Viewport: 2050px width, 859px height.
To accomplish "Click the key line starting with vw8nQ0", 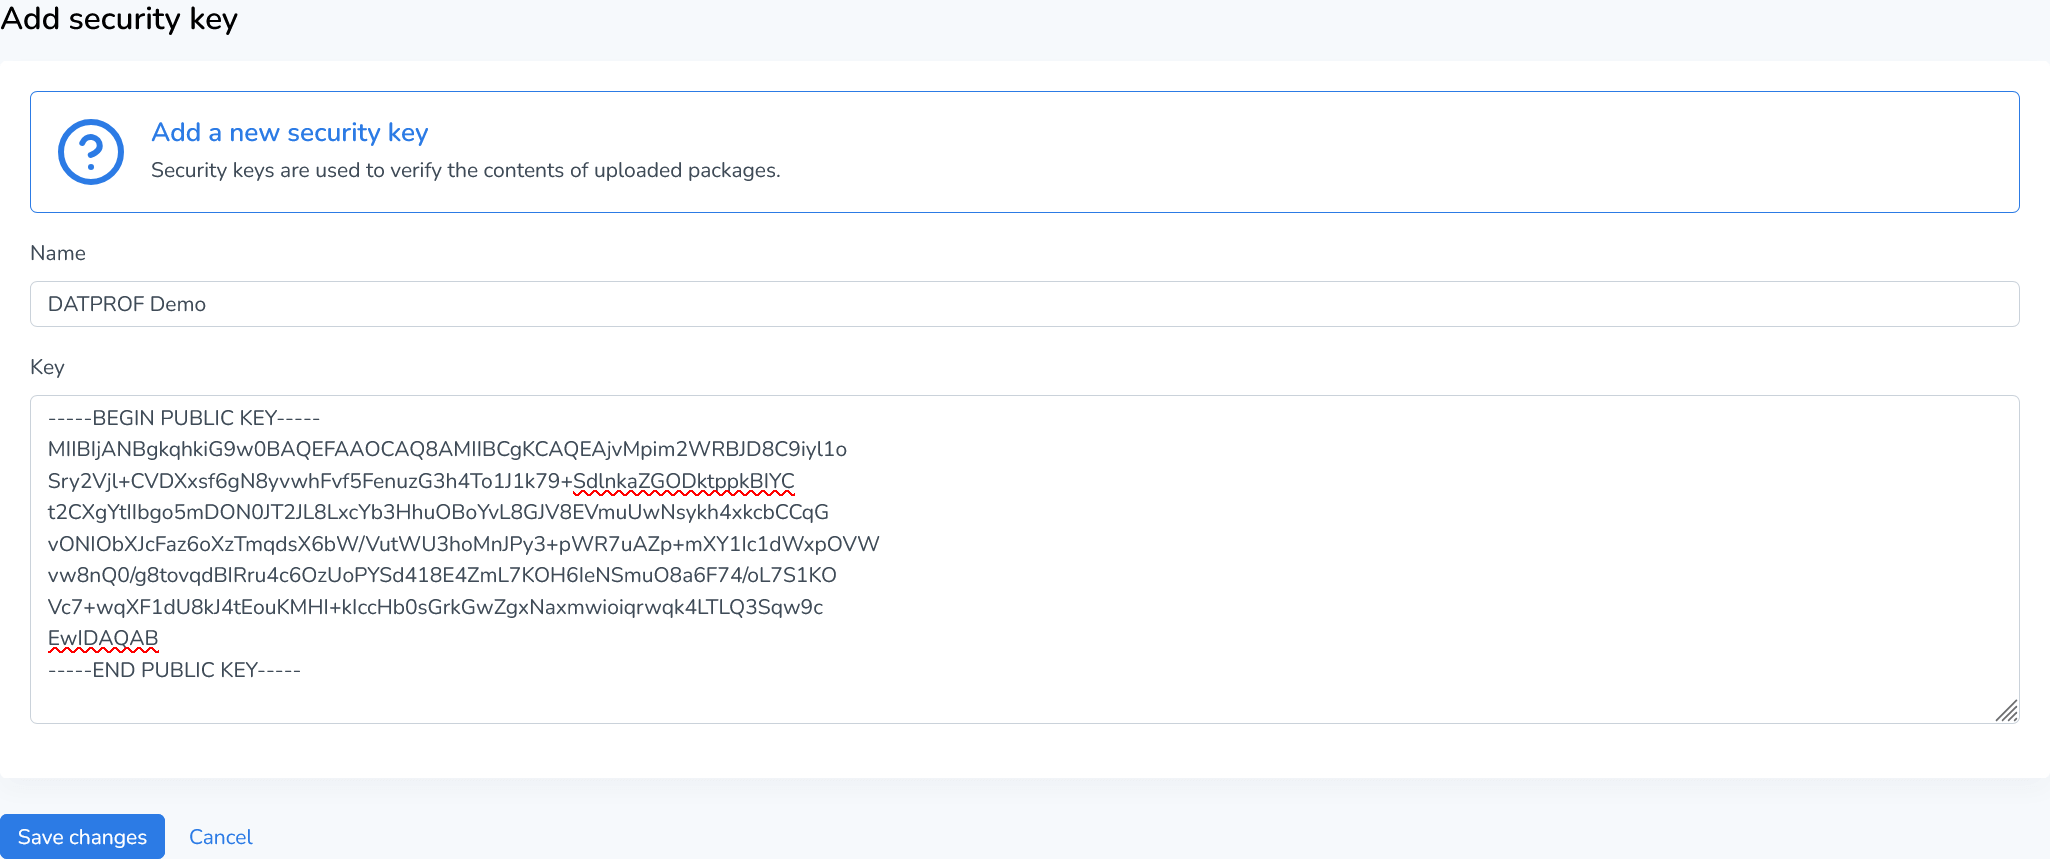I will pyautogui.click(x=442, y=575).
